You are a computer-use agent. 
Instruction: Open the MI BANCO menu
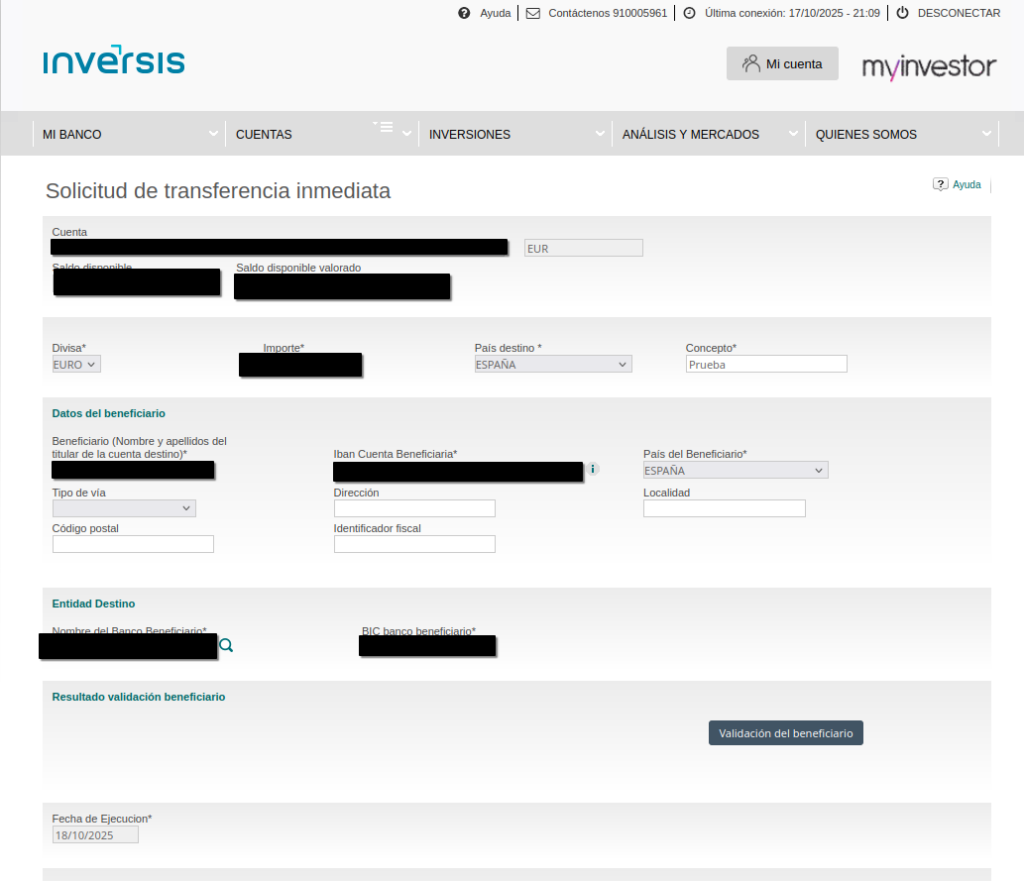tap(129, 134)
